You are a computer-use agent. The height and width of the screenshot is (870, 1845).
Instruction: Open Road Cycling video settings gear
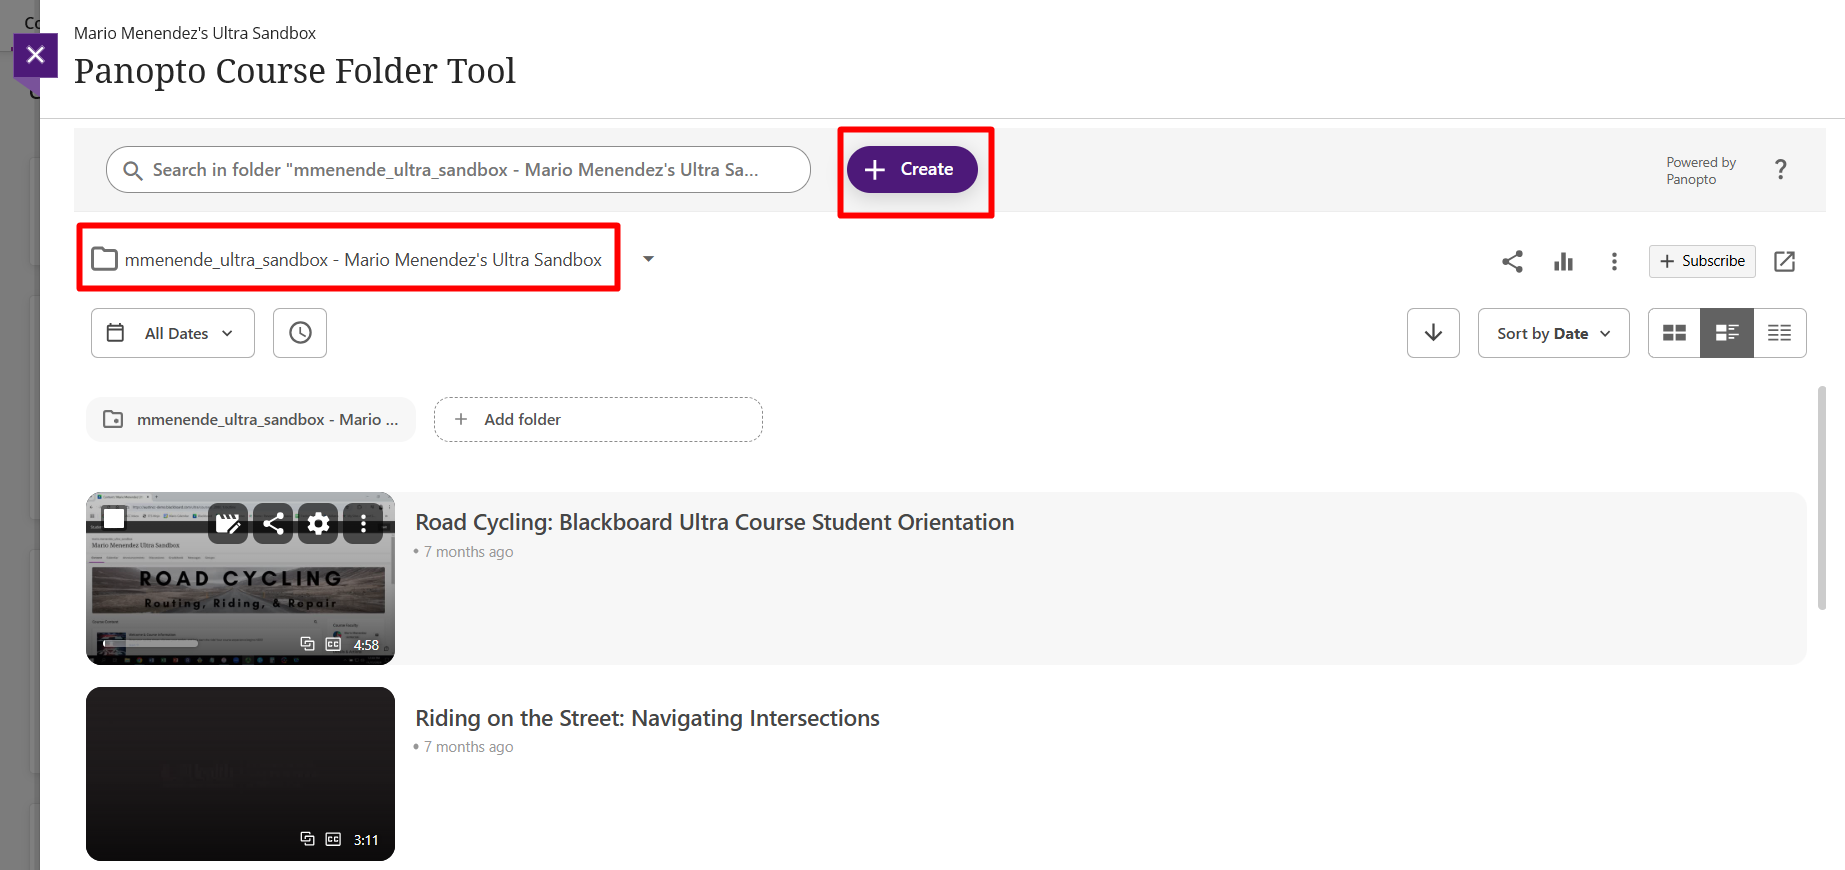click(318, 523)
